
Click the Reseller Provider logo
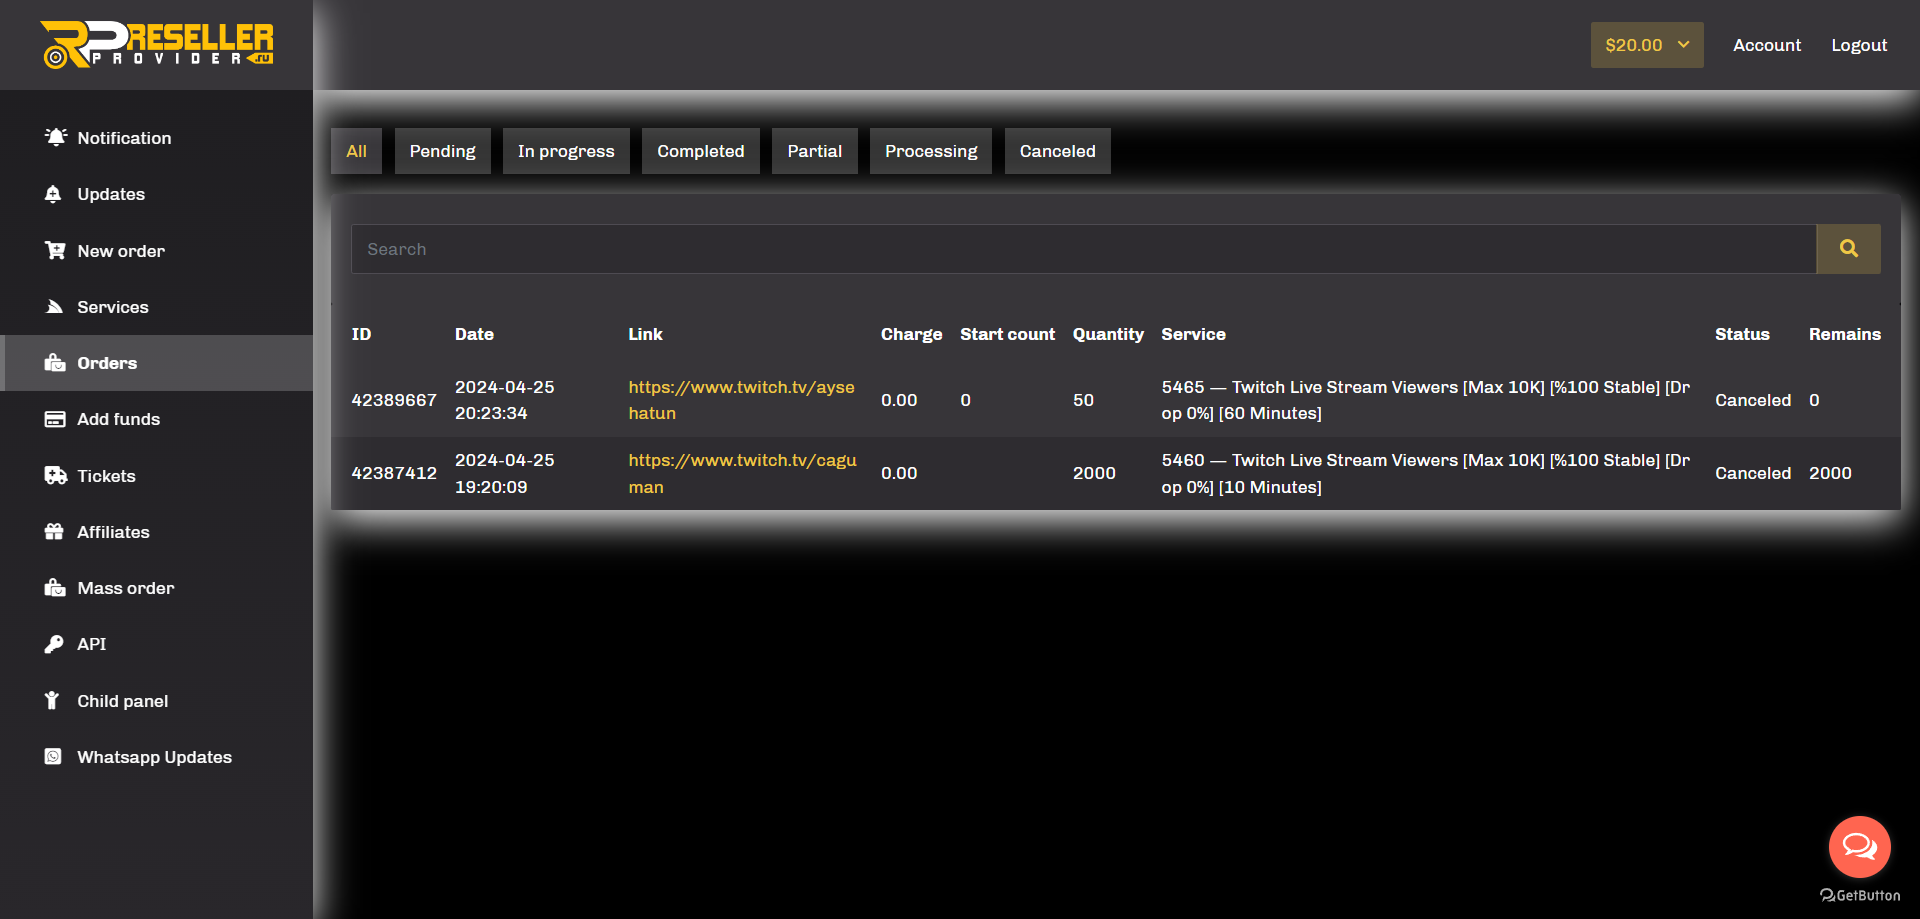[x=157, y=45]
